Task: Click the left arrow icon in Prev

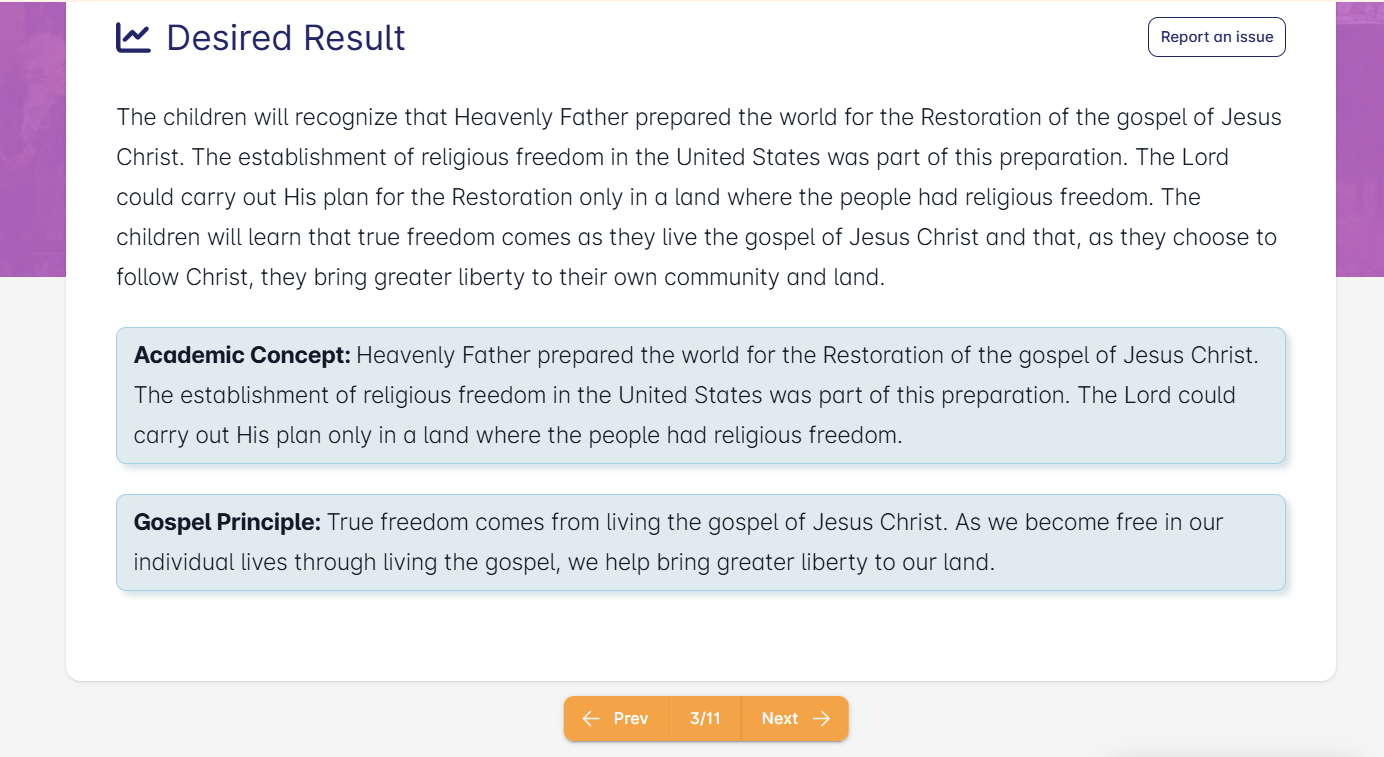Action: point(591,719)
